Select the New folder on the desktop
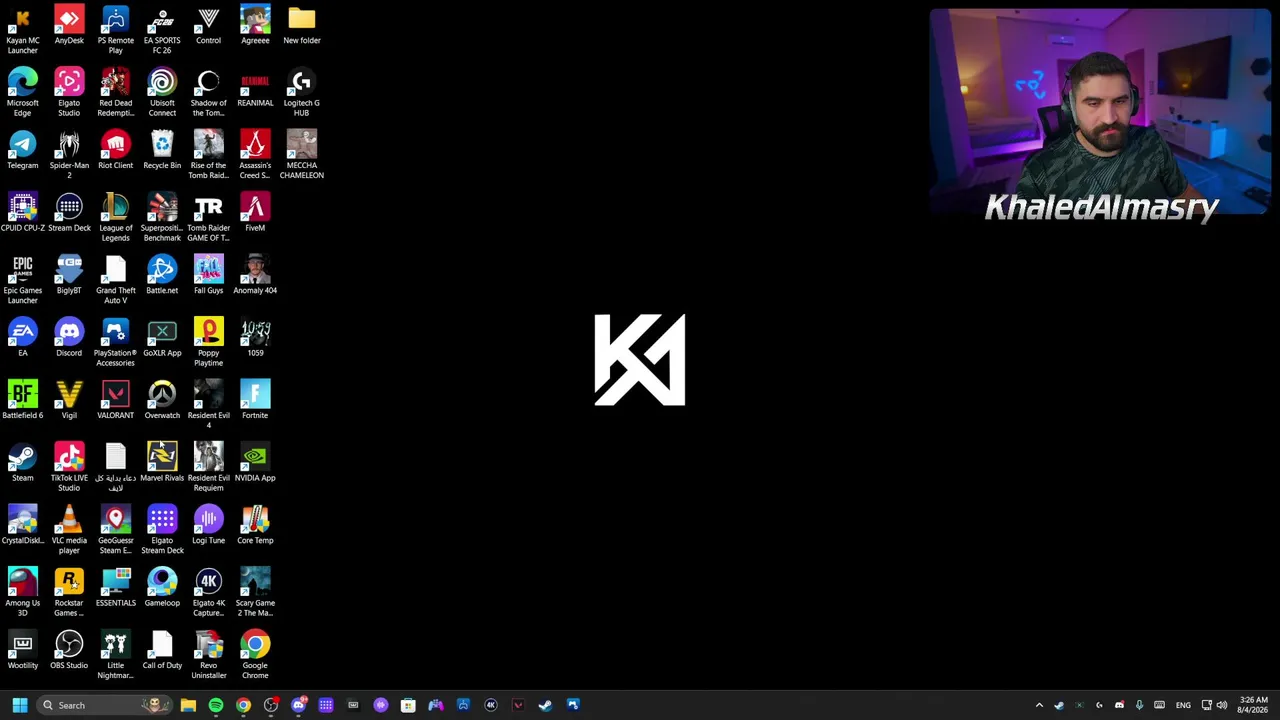Image resolution: width=1280 pixels, height=720 pixels. point(302,26)
